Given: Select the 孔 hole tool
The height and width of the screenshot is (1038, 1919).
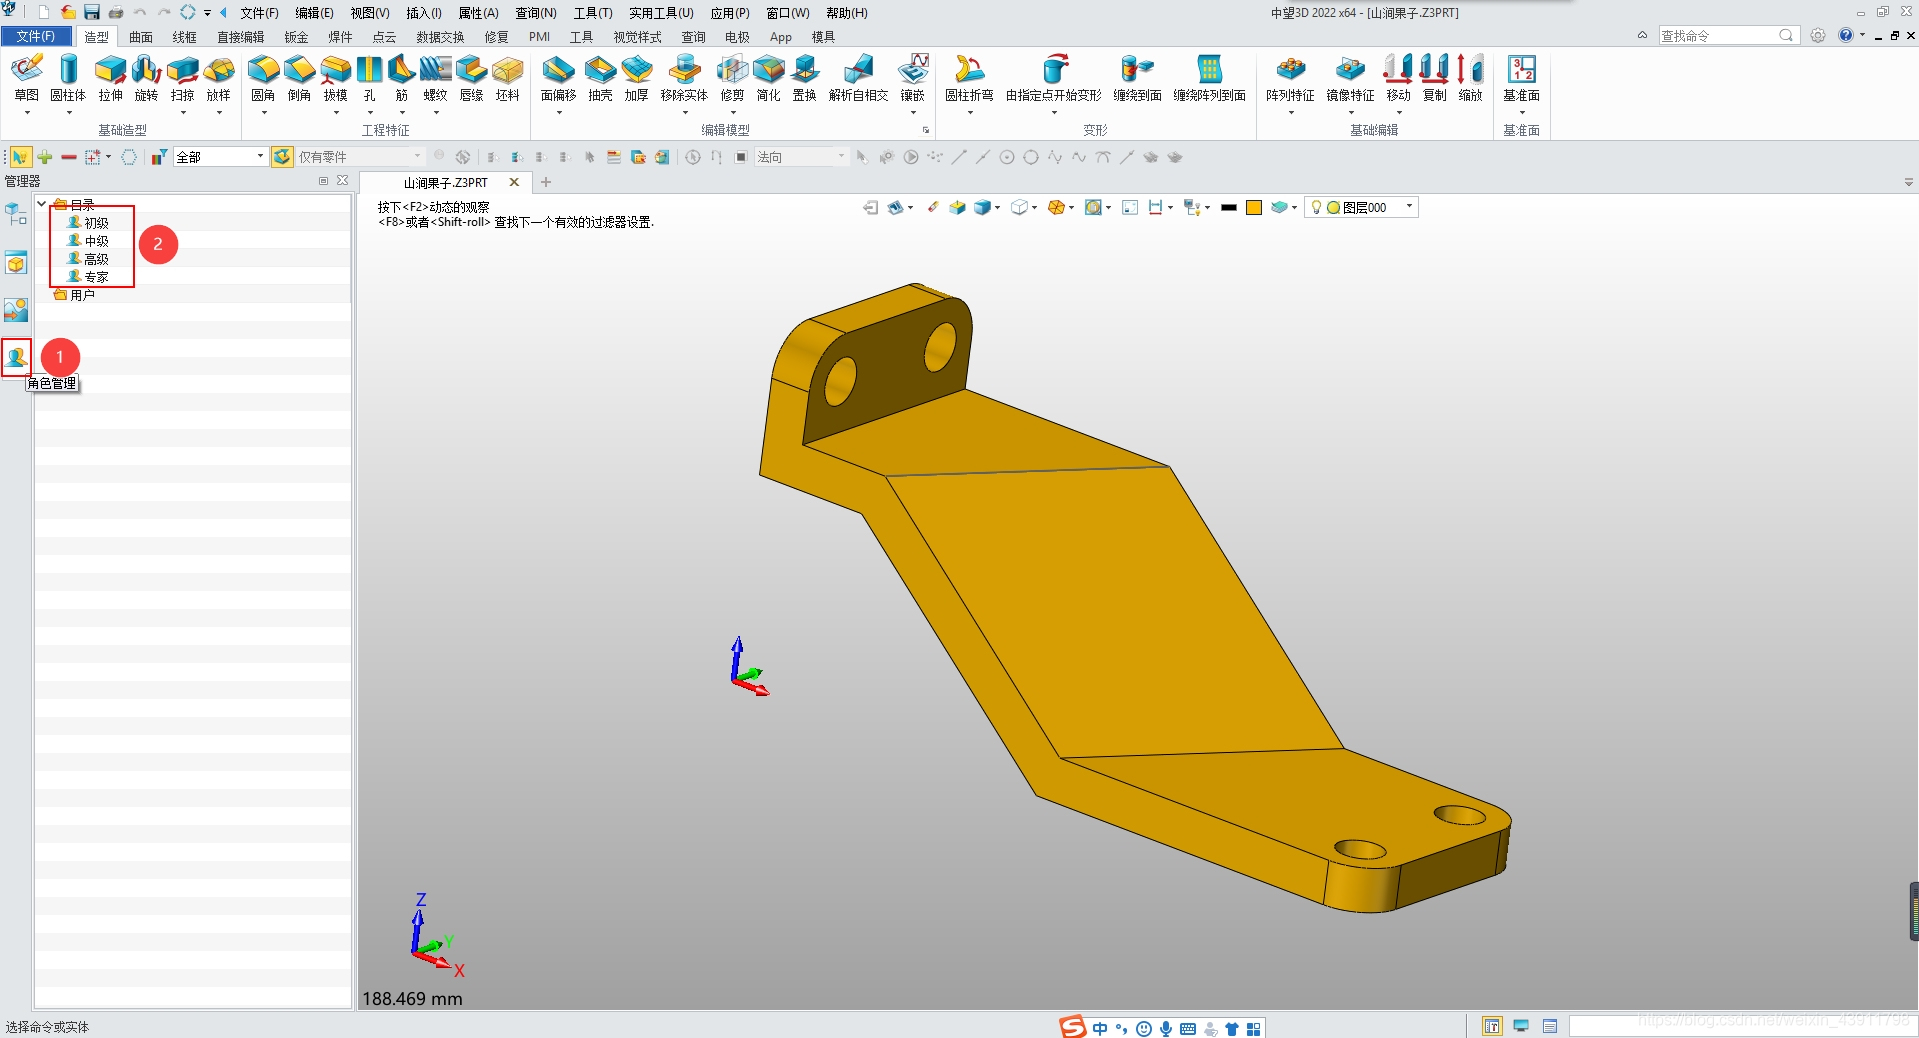Looking at the screenshot, I should tap(370, 78).
